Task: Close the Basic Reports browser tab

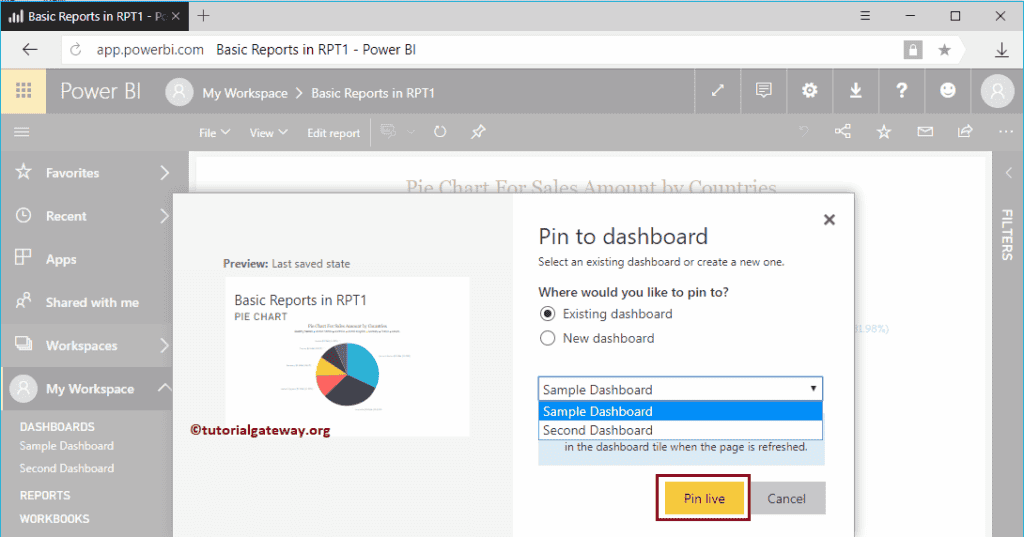Action: (x=176, y=16)
